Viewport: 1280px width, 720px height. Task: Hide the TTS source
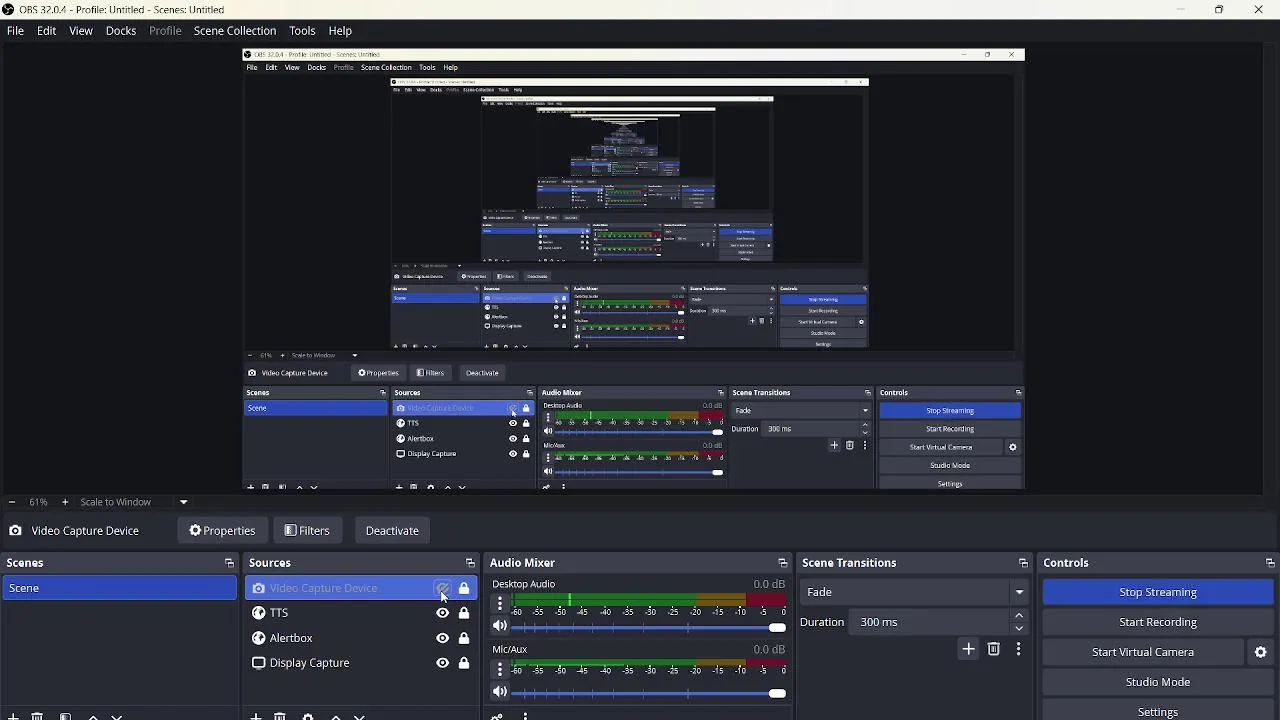pos(442,613)
